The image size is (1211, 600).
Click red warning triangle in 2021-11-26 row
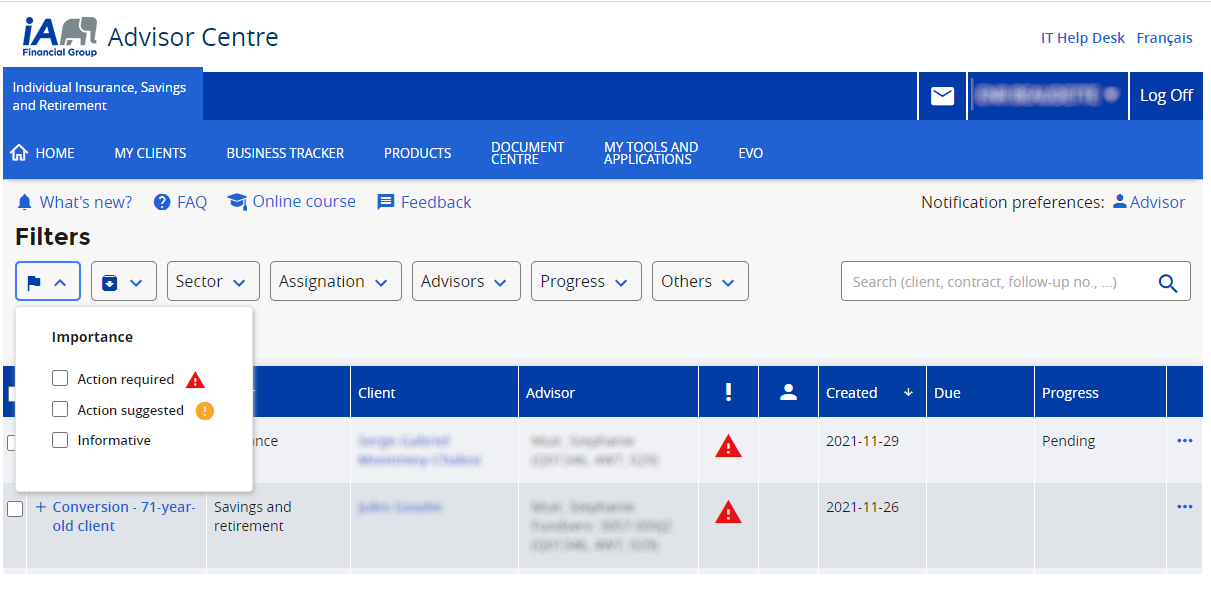(728, 512)
